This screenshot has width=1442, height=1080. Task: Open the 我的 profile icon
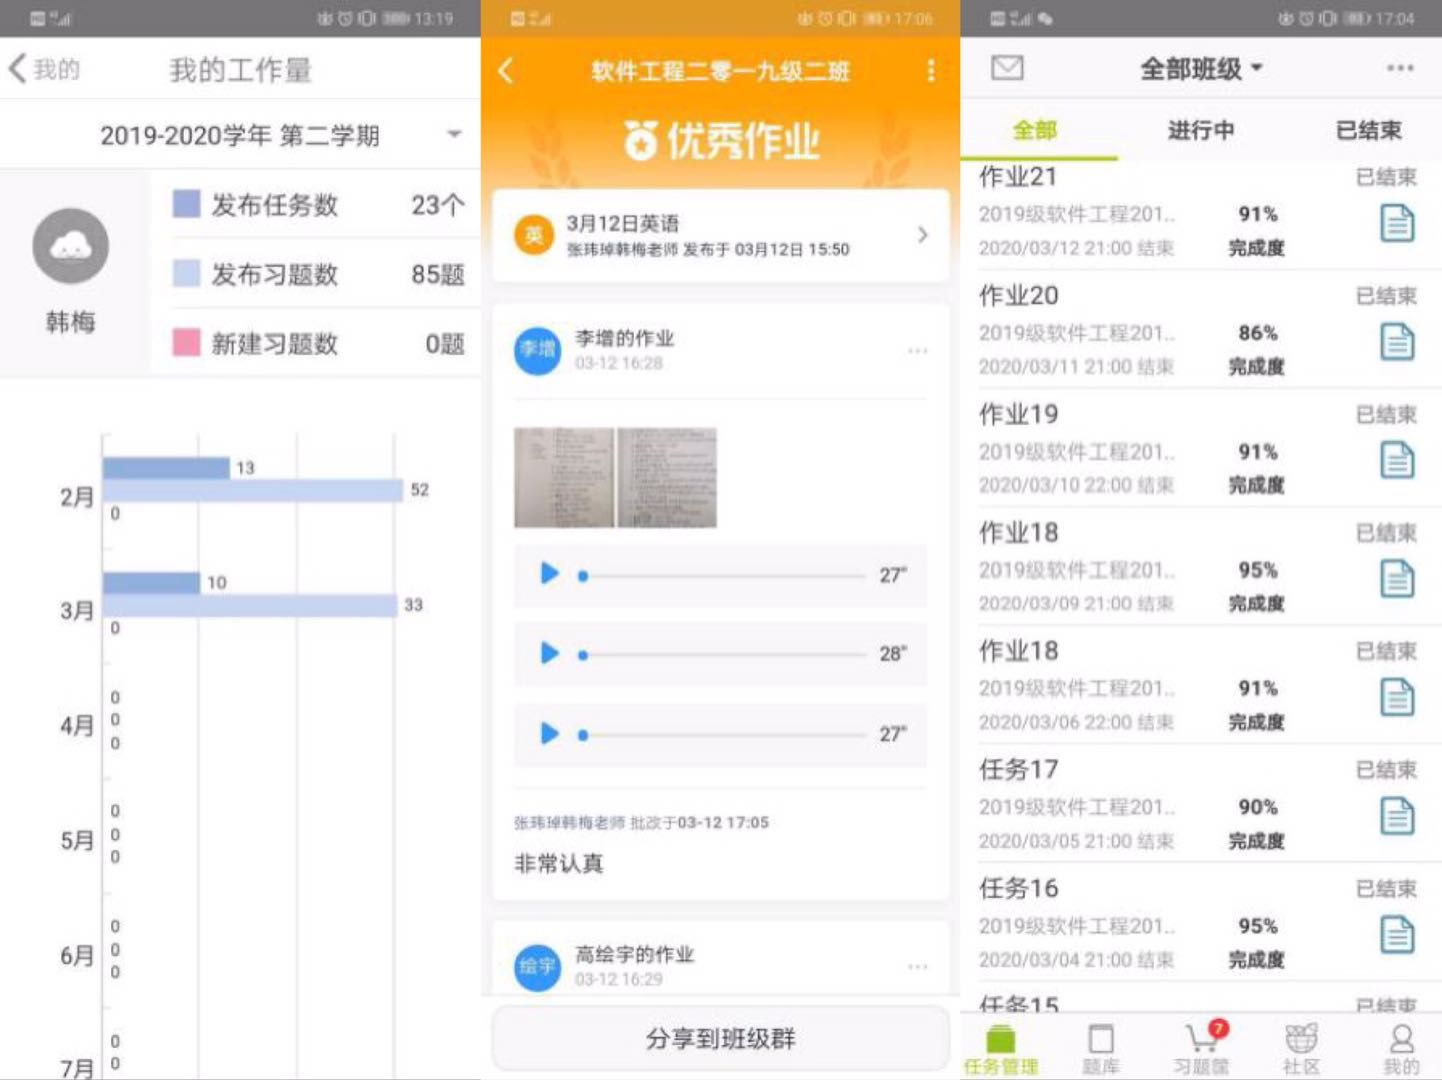[x=1399, y=1045]
